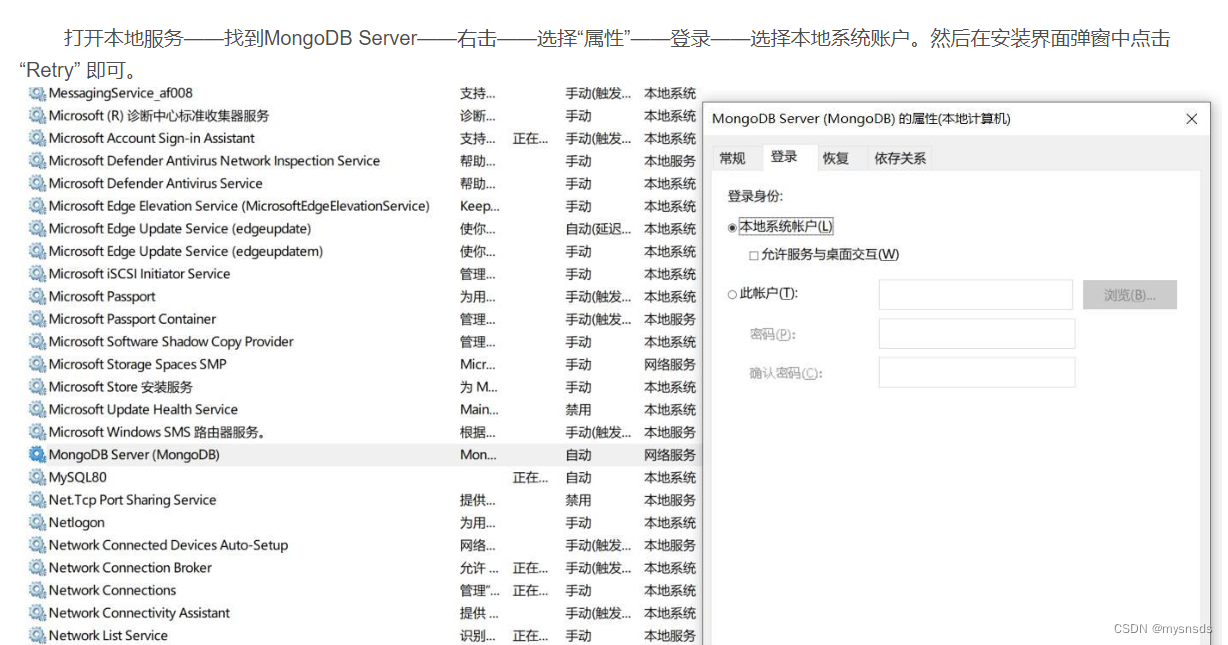1228x645 pixels.
Task: Switch to the 恢复 tab
Action: [x=836, y=158]
